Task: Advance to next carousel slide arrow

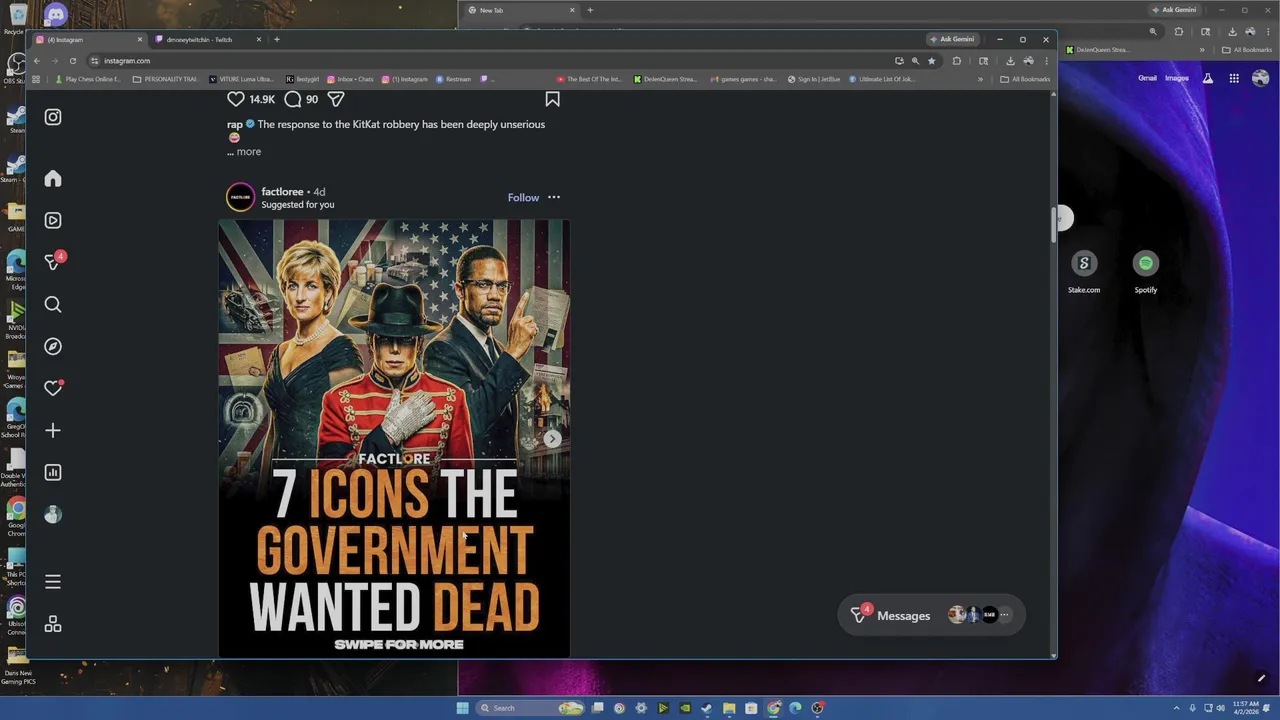Action: click(x=552, y=438)
